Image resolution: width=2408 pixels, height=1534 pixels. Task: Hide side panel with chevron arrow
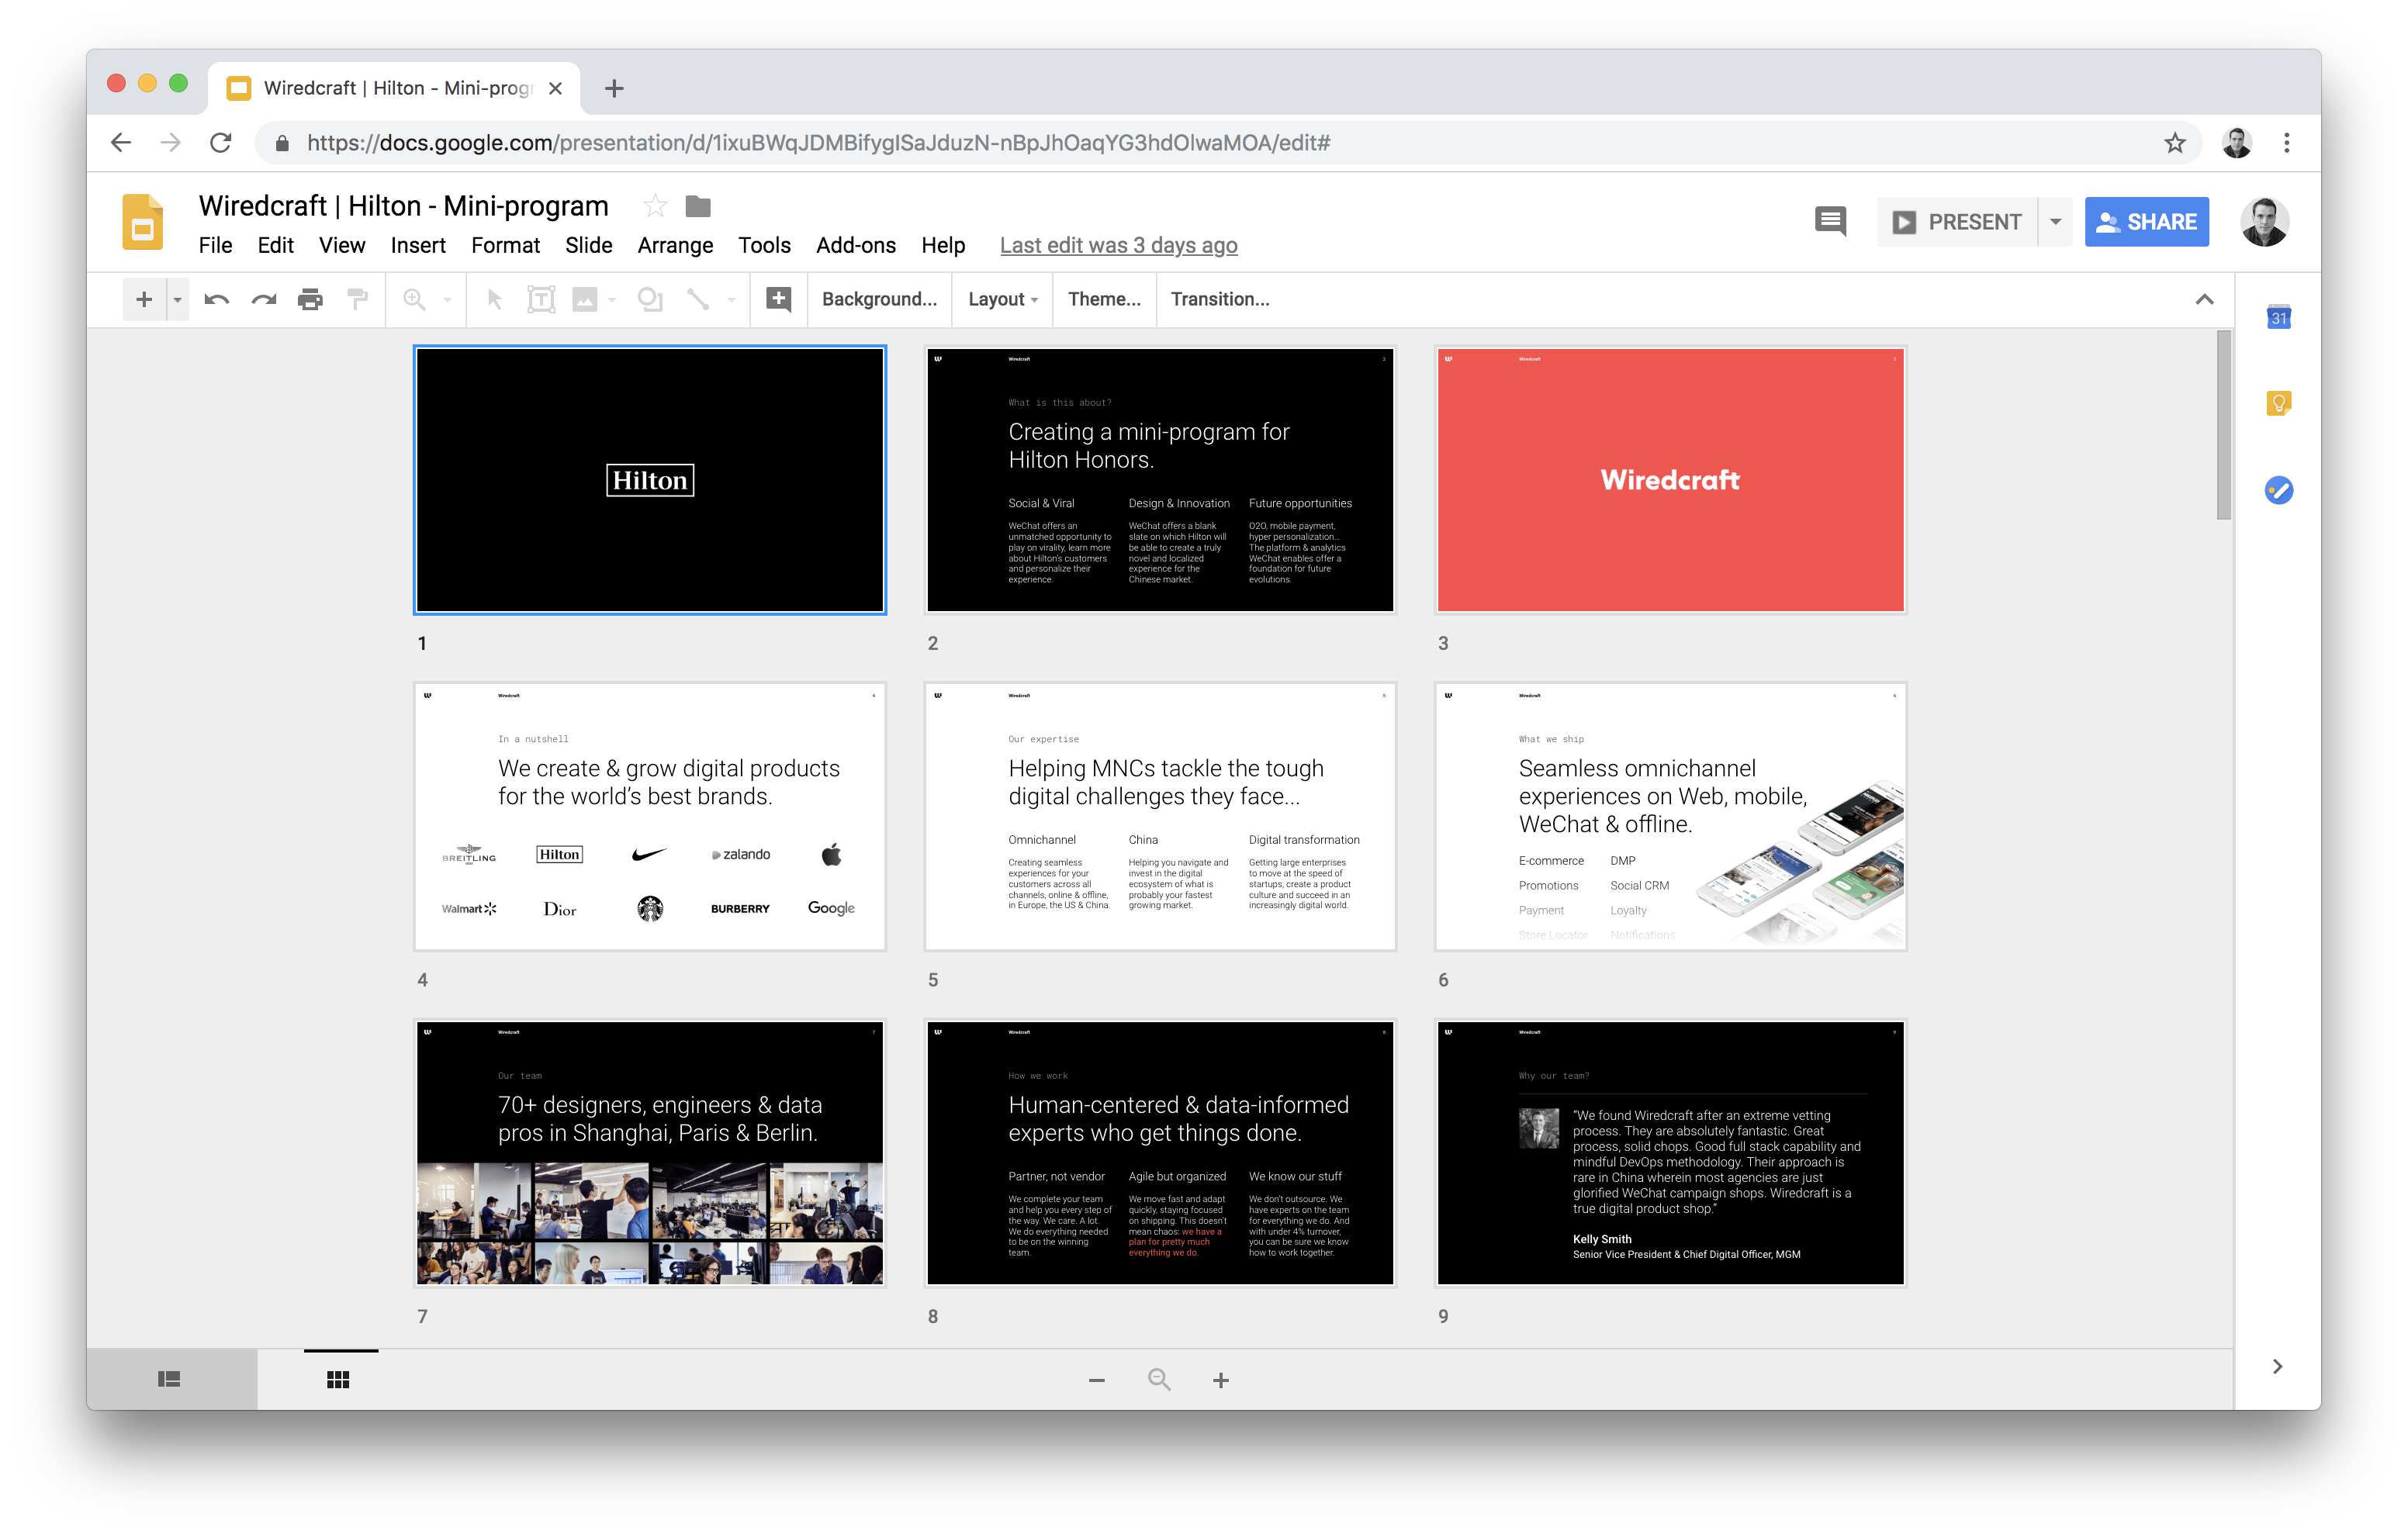[2277, 1366]
